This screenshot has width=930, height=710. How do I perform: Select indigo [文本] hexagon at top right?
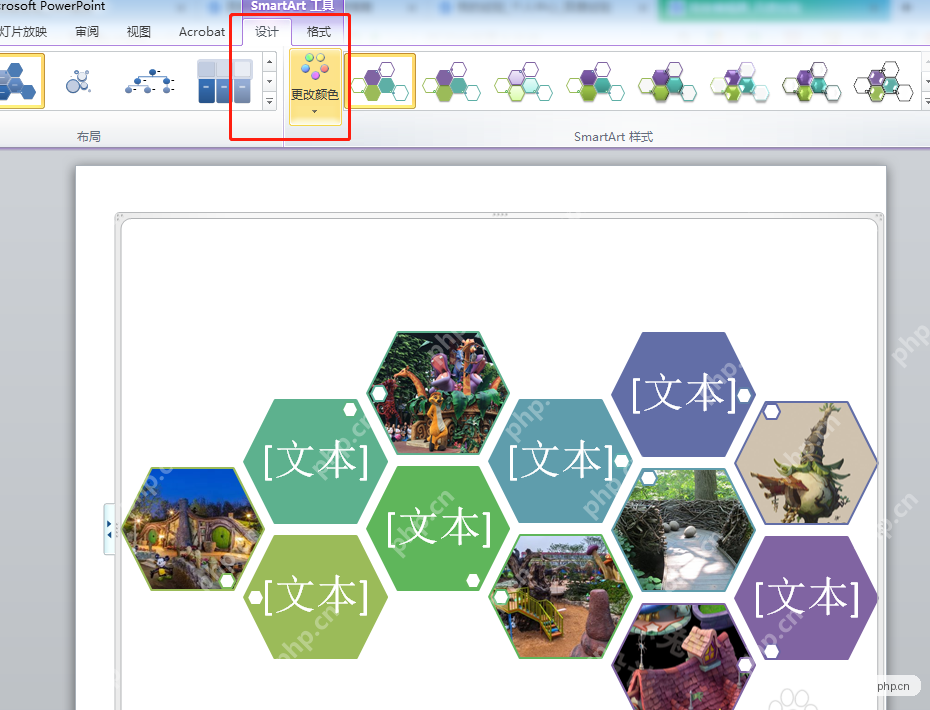(x=683, y=394)
